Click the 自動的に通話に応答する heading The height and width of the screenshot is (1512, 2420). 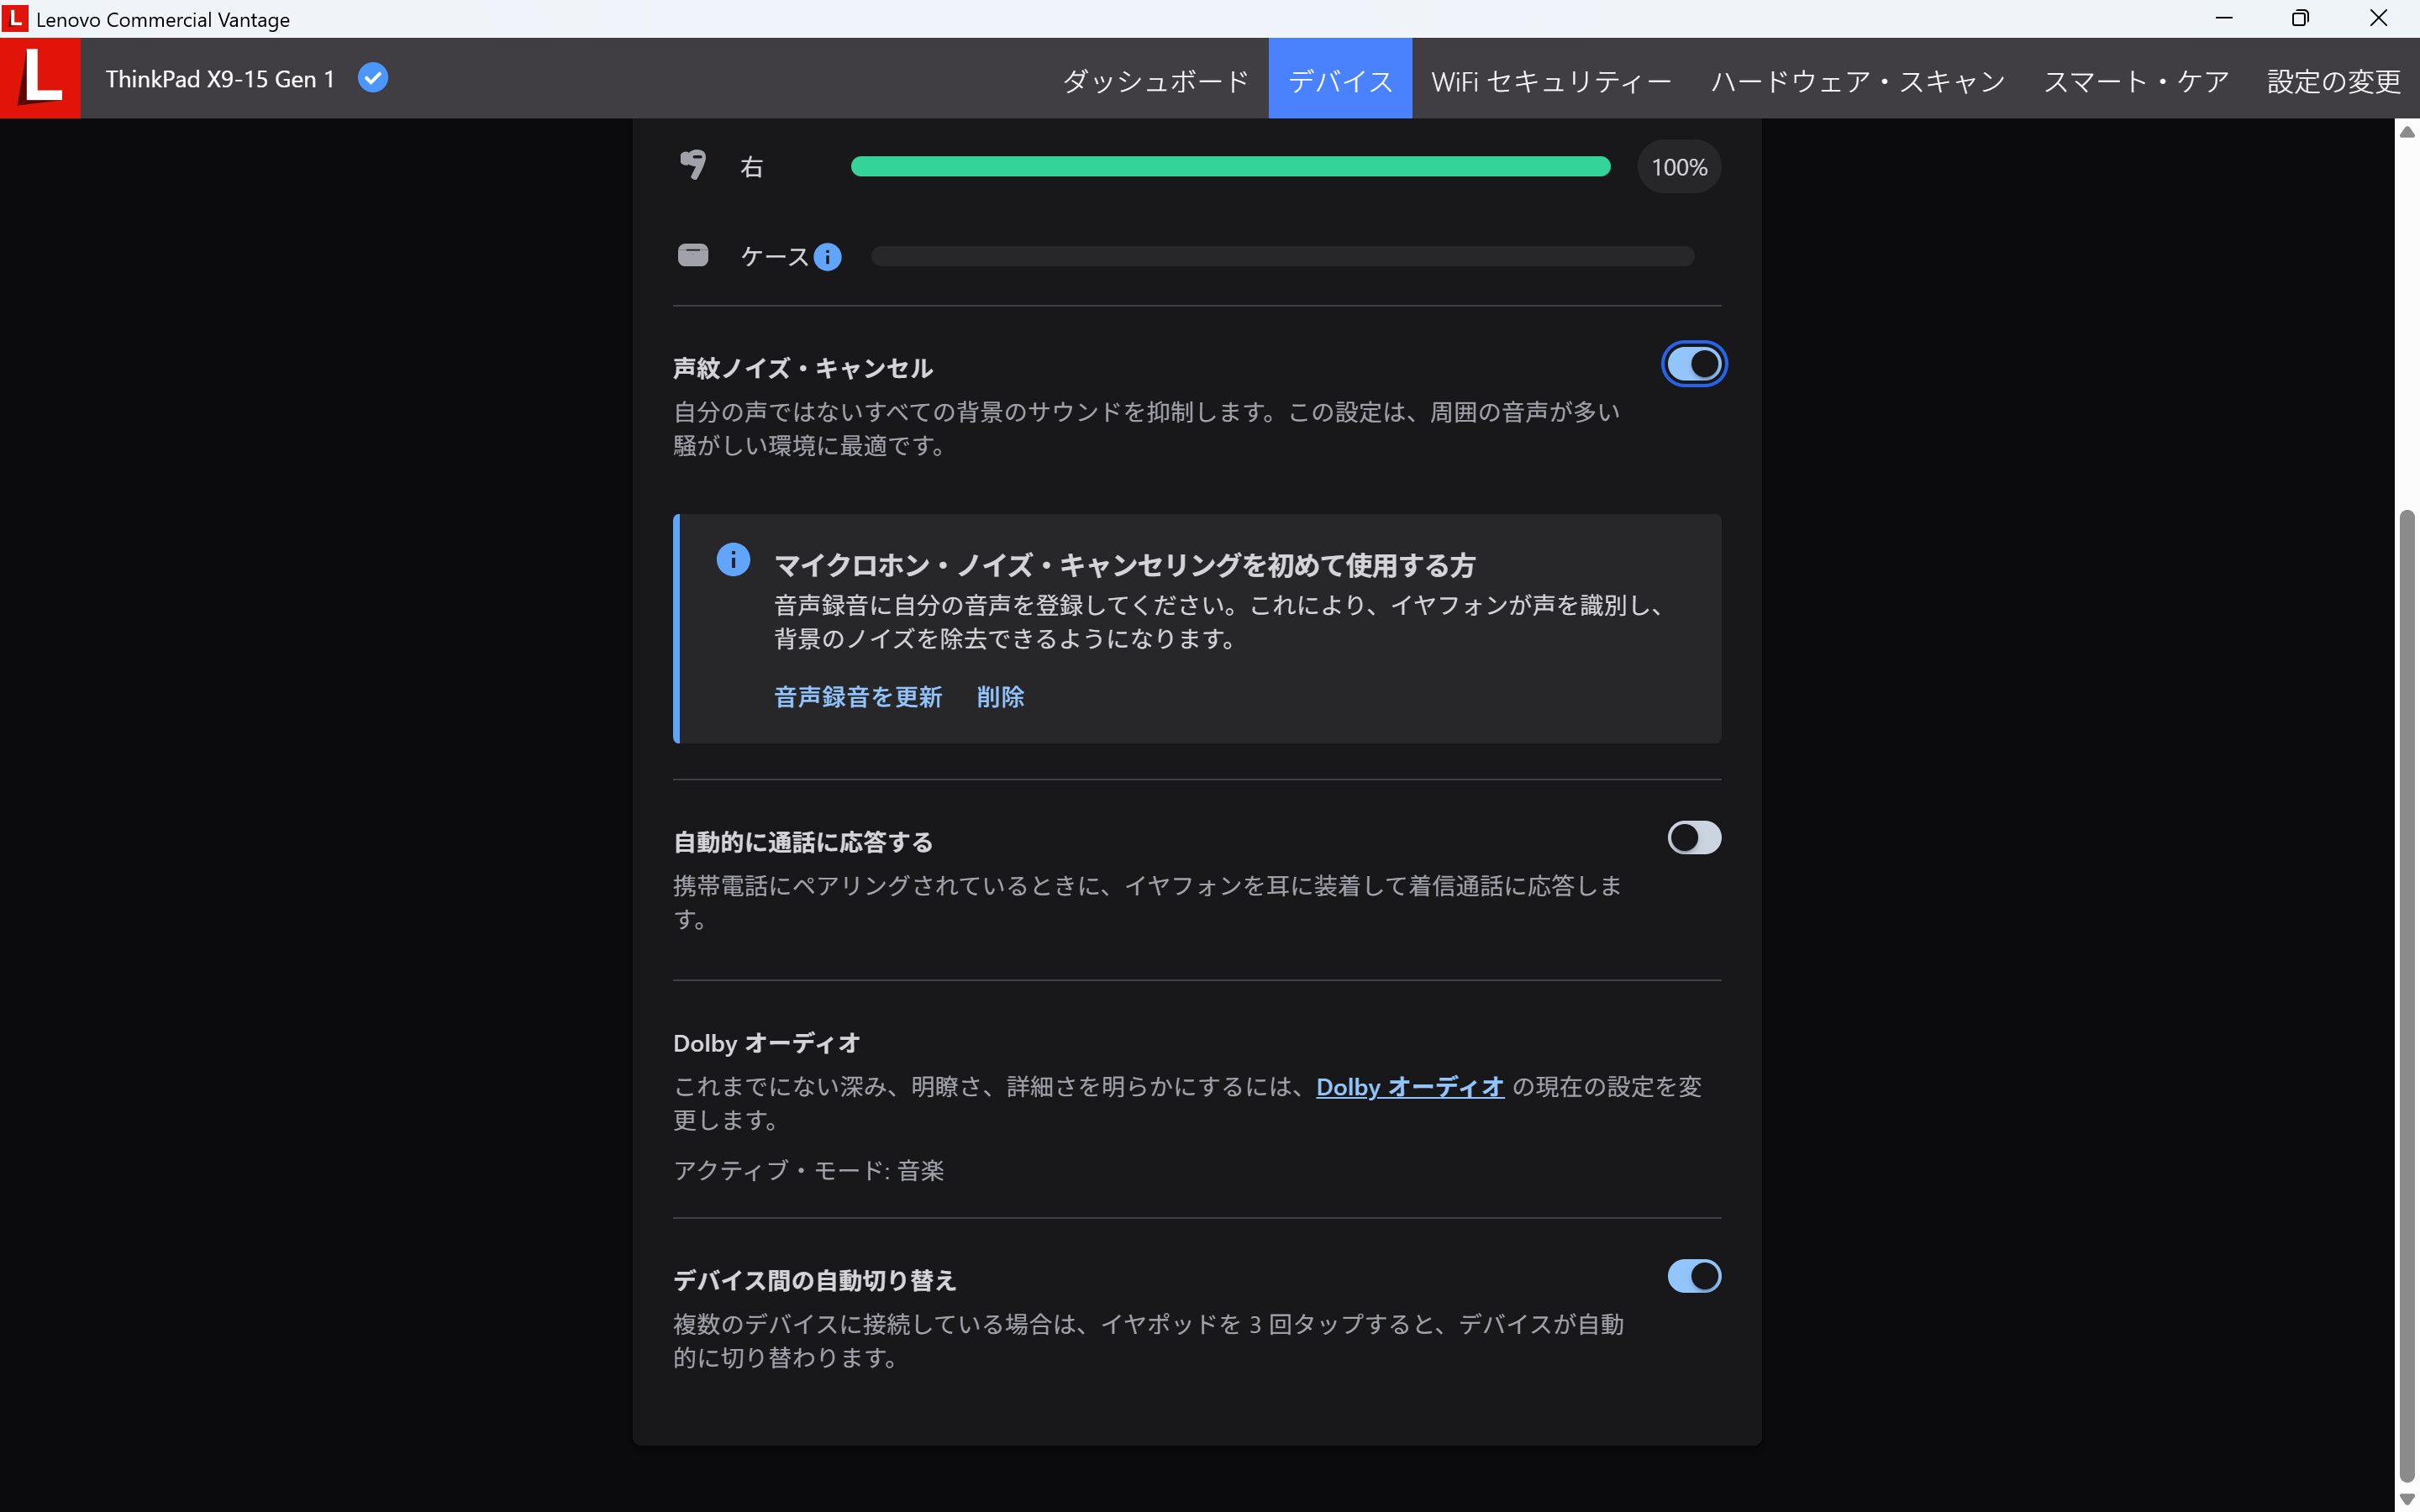point(803,842)
